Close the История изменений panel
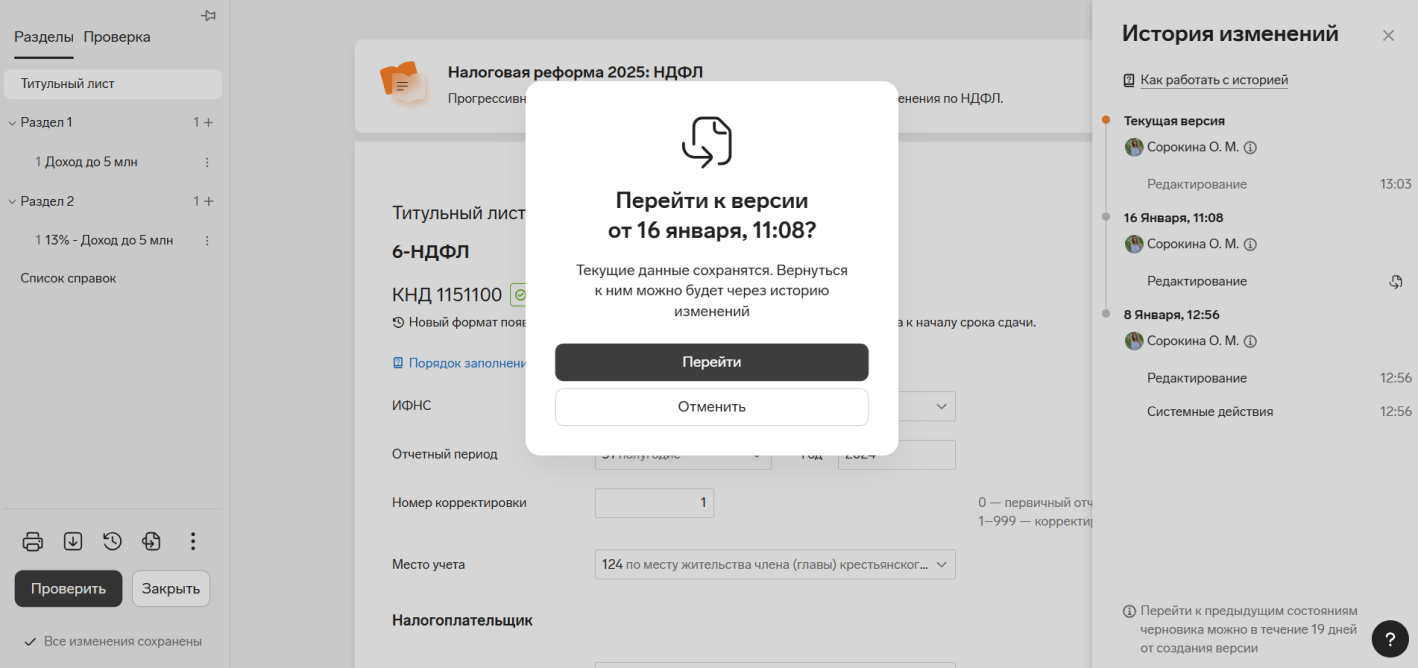Viewport: 1418px width, 668px height. [x=1388, y=36]
